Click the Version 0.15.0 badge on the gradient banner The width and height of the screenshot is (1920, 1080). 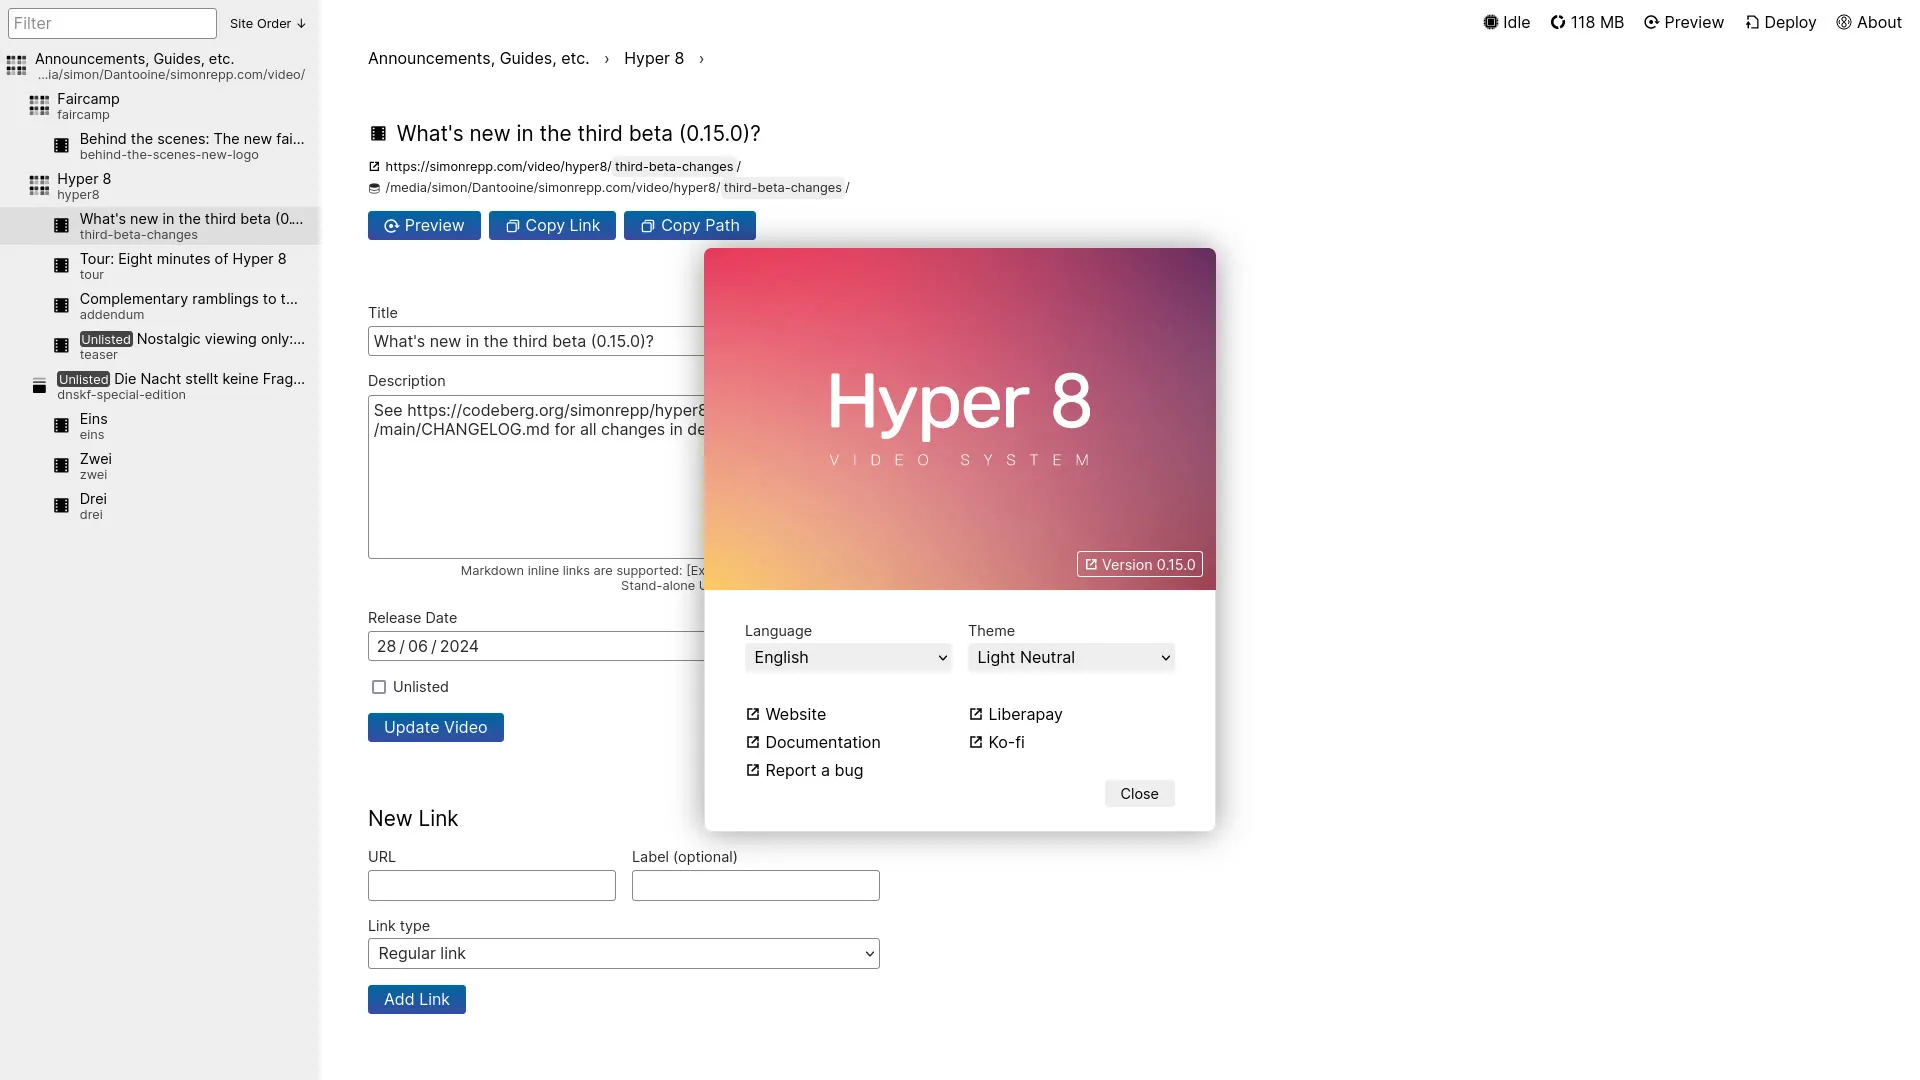(1139, 564)
